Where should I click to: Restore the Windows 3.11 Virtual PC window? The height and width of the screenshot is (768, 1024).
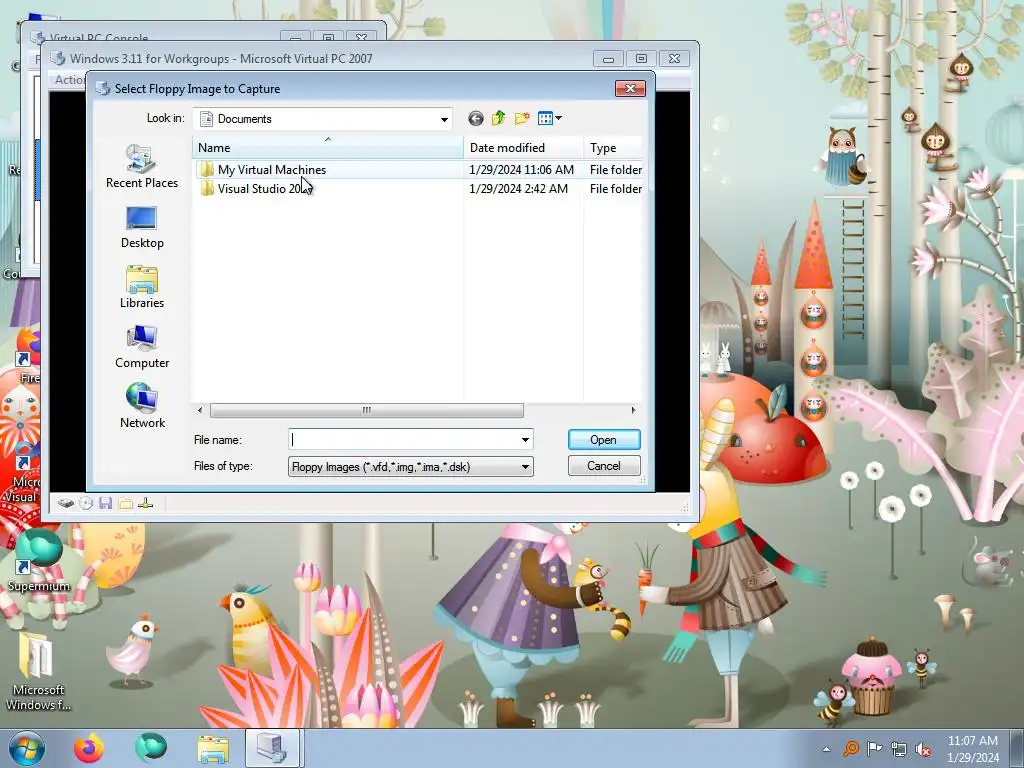pyautogui.click(x=641, y=59)
